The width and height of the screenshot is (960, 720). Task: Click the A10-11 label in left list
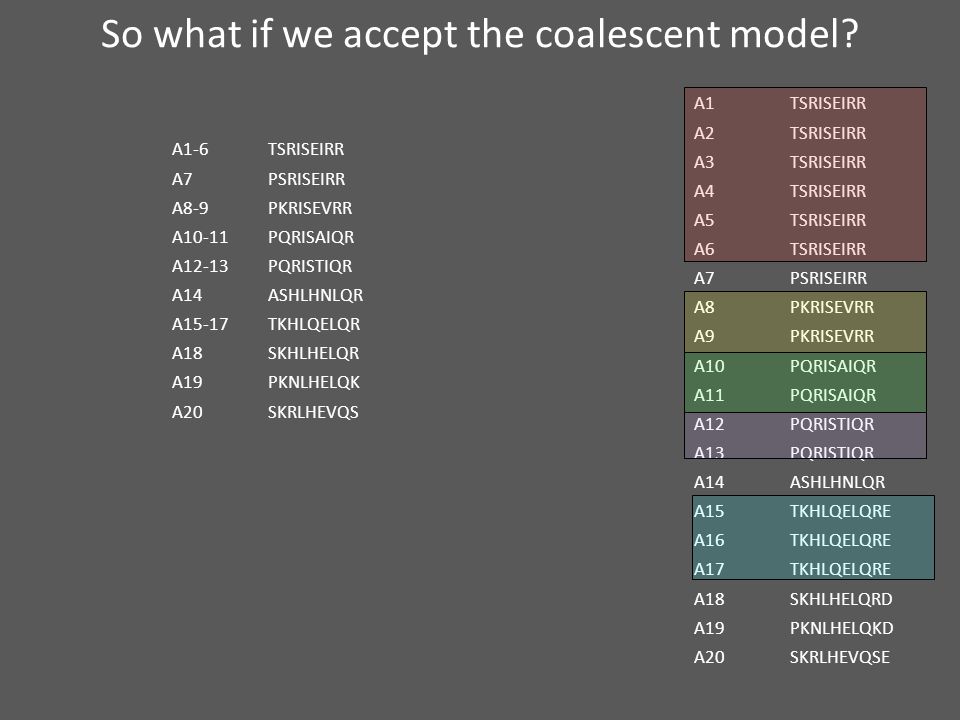click(x=200, y=238)
